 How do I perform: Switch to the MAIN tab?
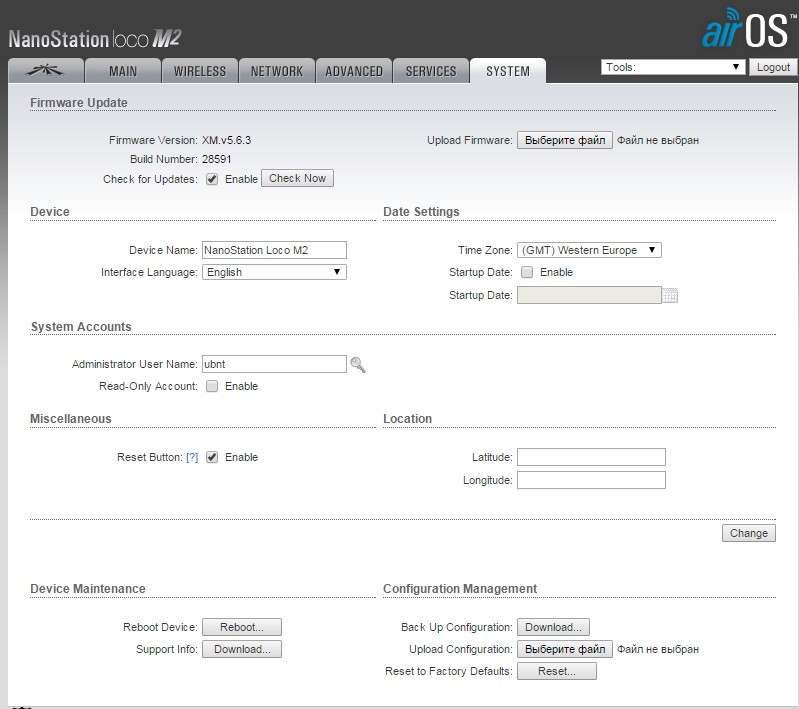[123, 71]
